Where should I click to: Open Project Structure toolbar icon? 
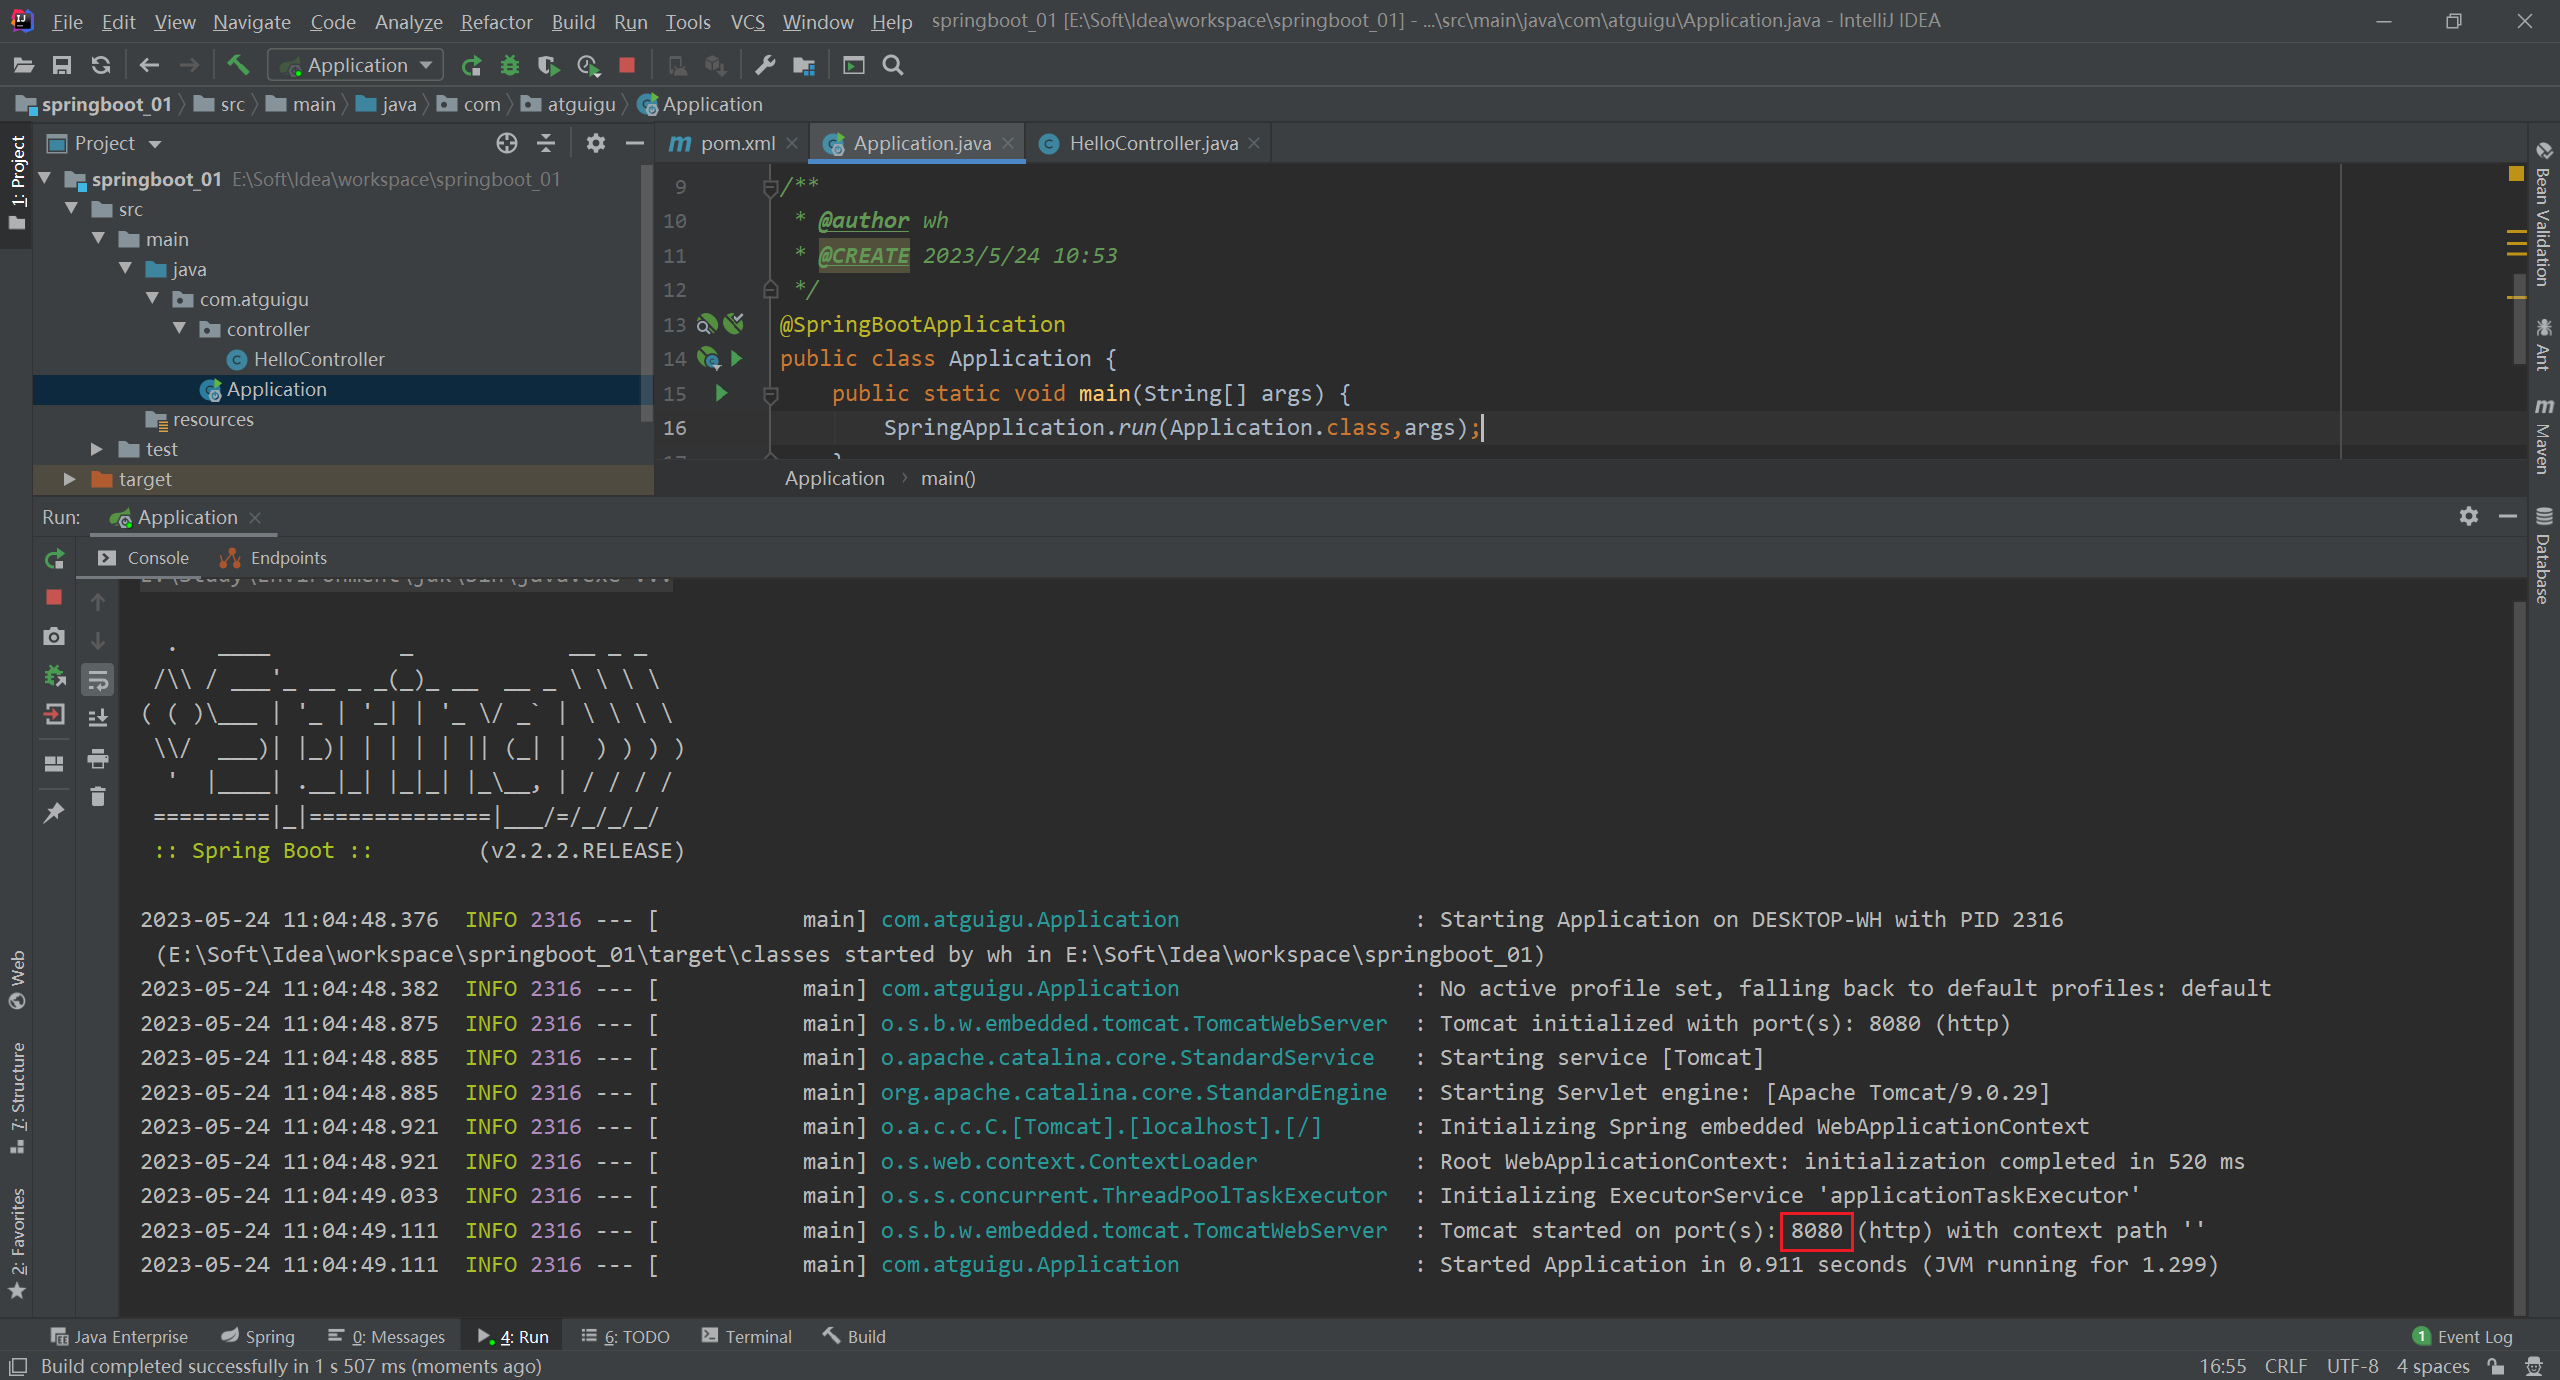pos(804,66)
